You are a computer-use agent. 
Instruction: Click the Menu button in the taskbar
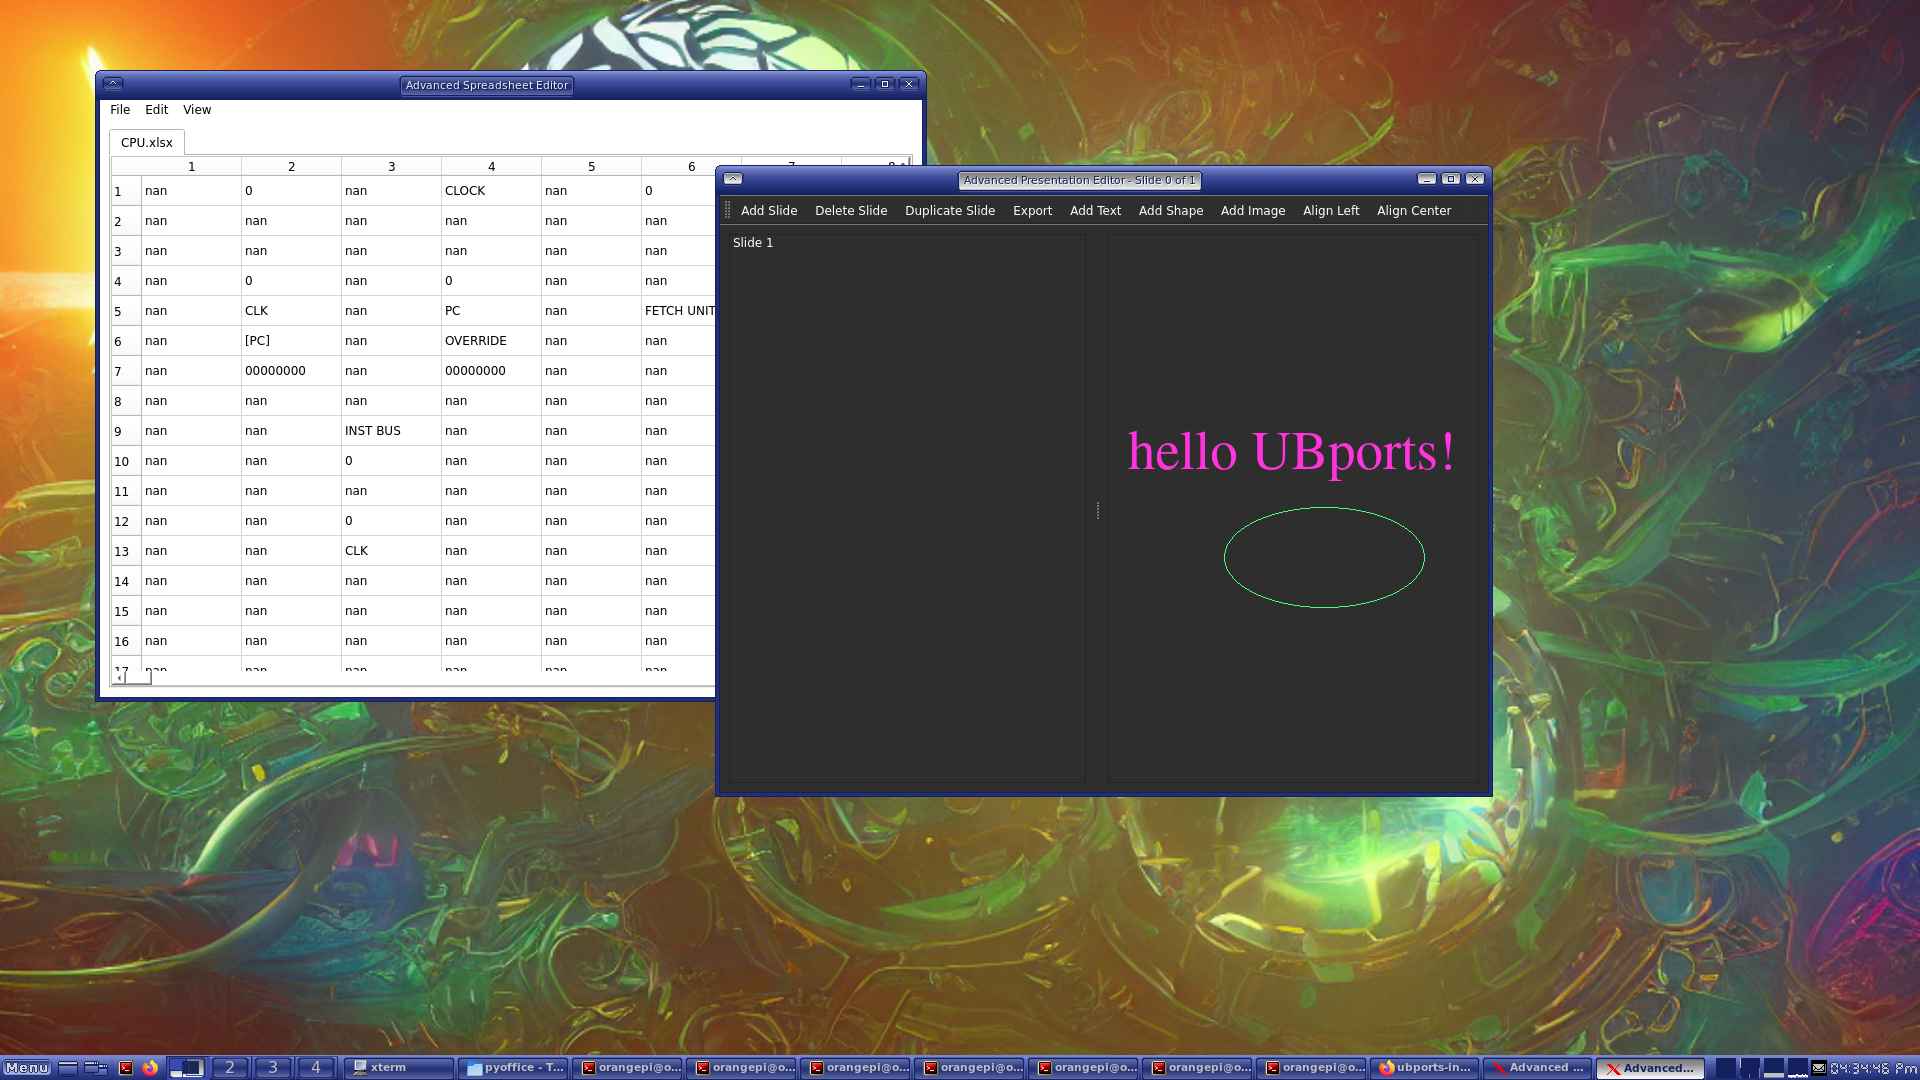click(27, 1068)
